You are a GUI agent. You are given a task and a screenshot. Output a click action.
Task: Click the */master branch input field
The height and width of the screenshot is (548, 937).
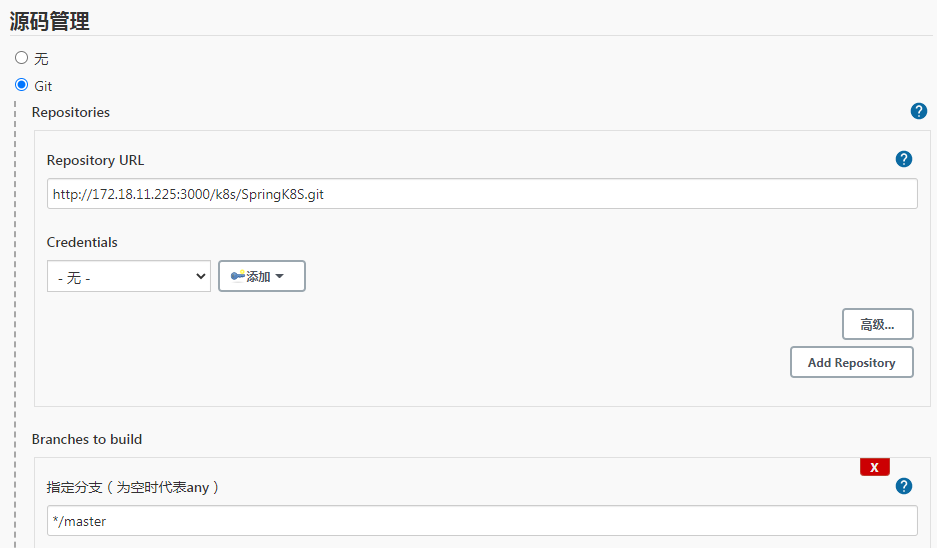point(482,521)
